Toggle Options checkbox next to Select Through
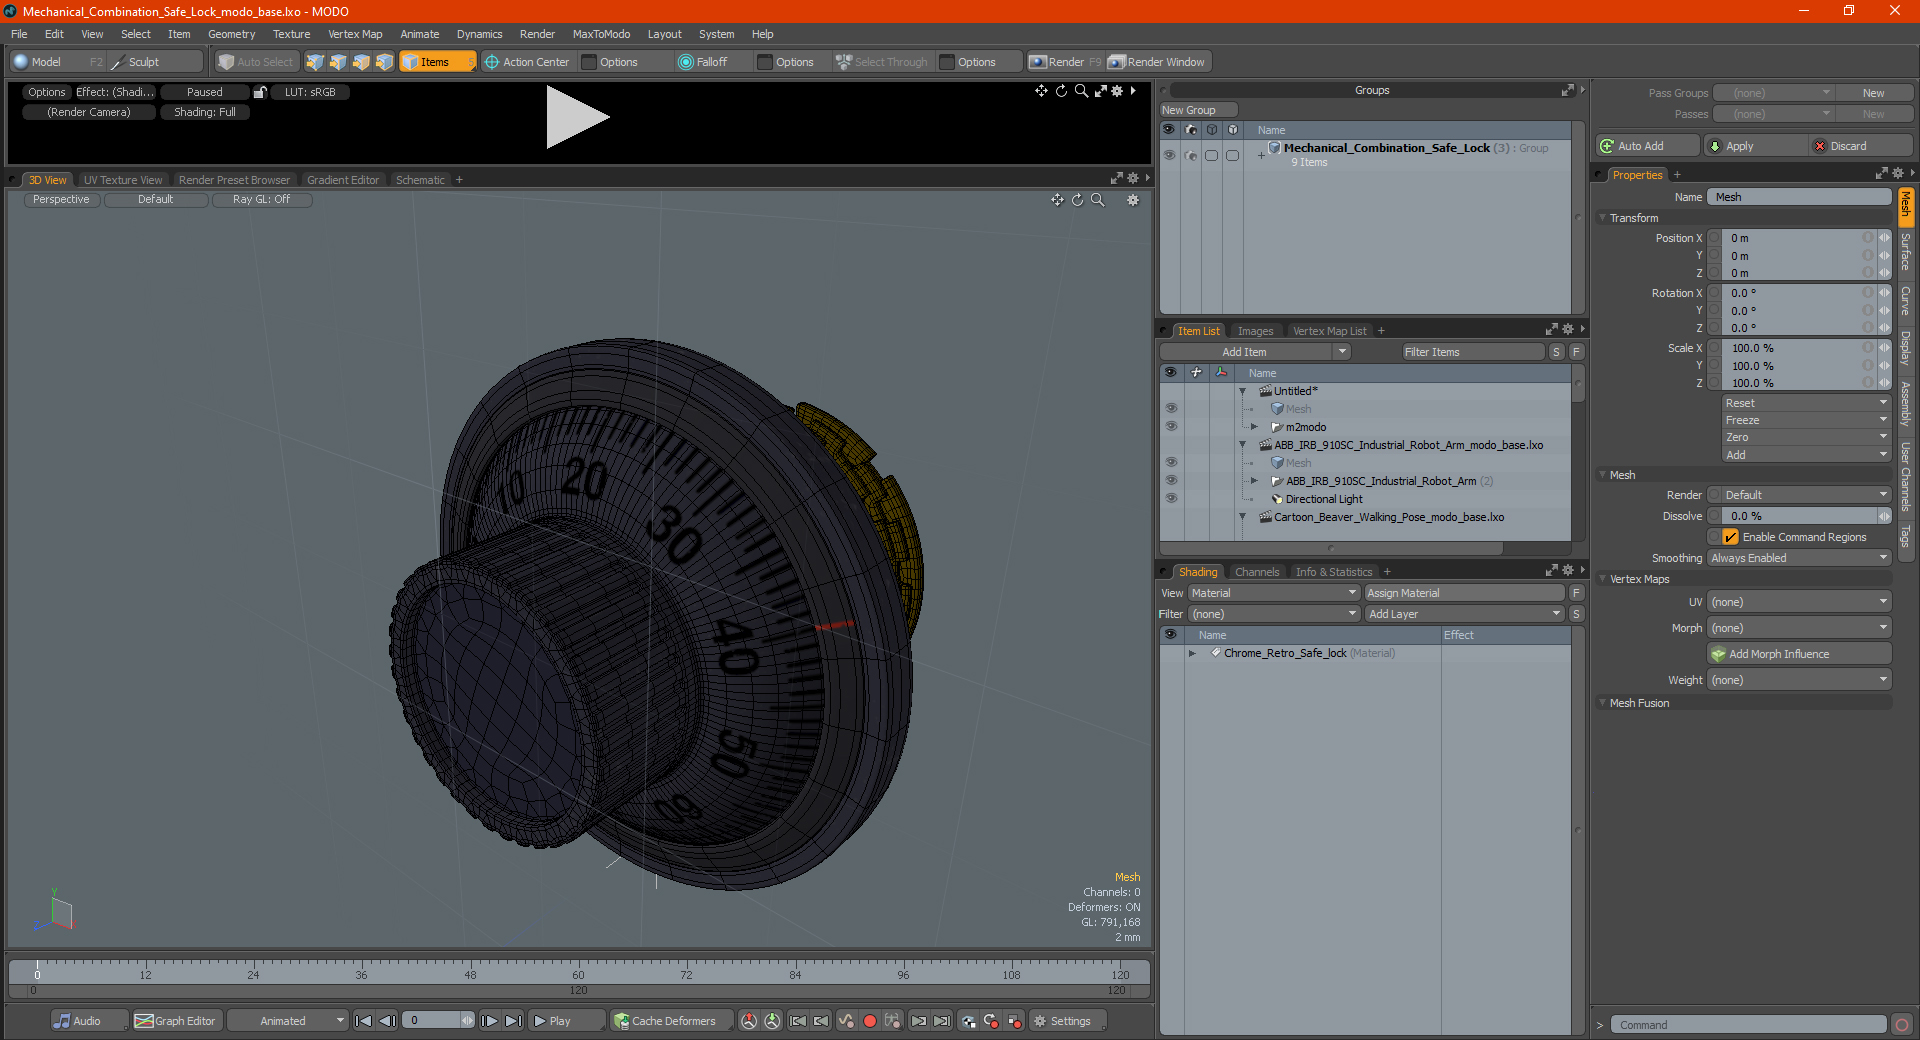1920x1040 pixels. point(947,62)
